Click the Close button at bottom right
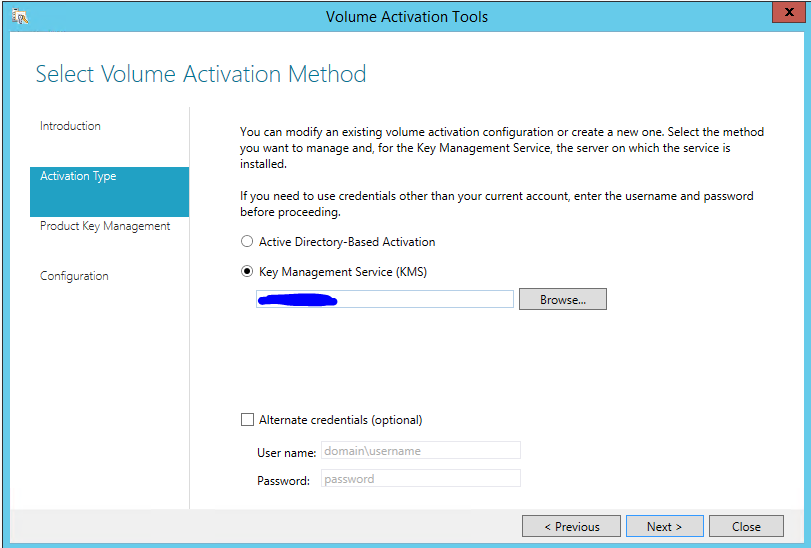 click(x=746, y=526)
